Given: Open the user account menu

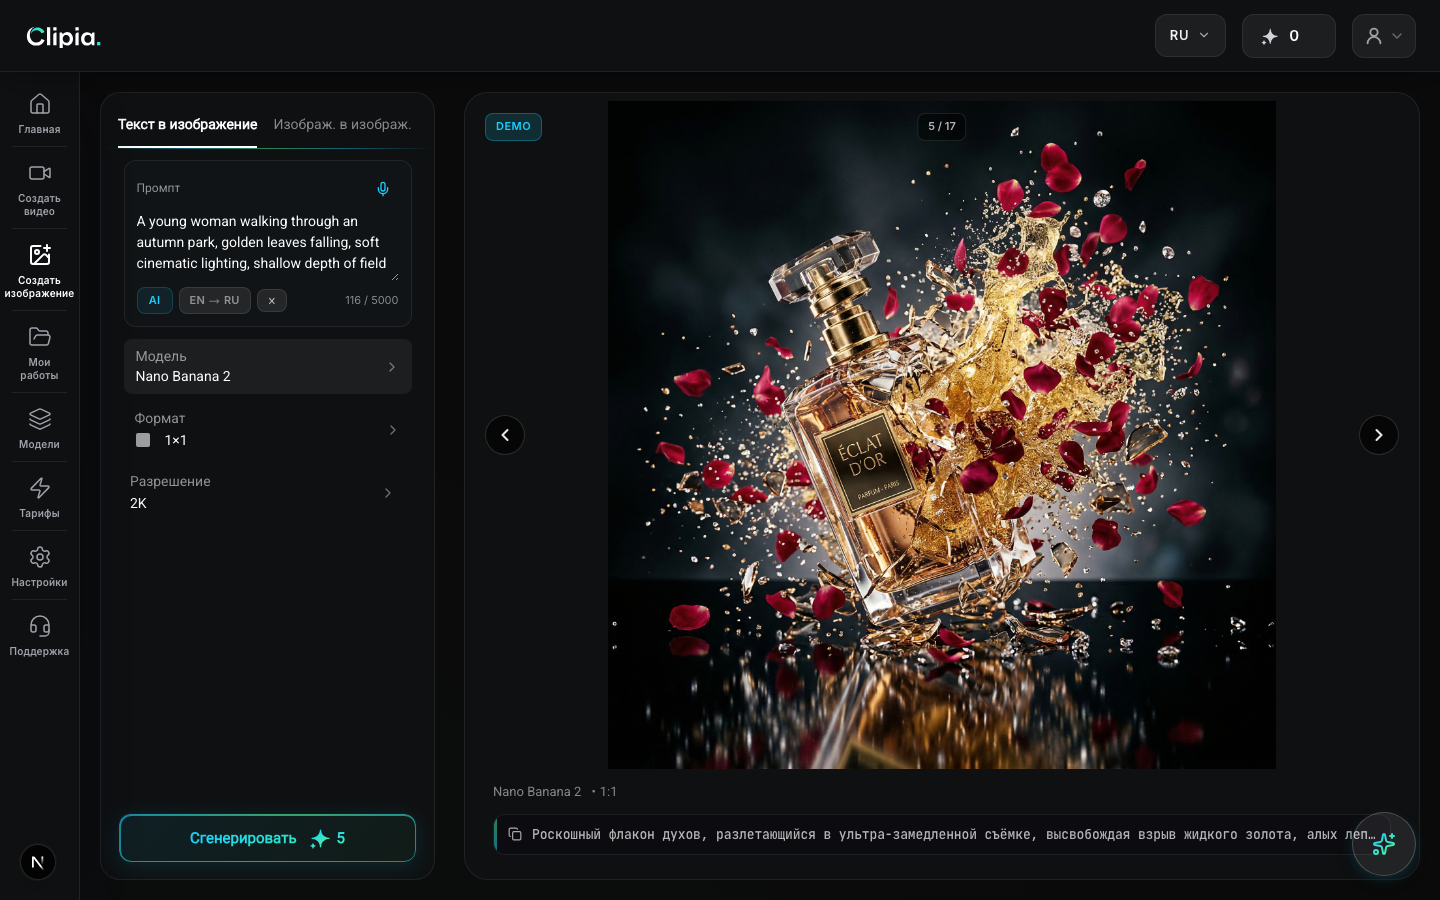Looking at the screenshot, I should [x=1384, y=36].
